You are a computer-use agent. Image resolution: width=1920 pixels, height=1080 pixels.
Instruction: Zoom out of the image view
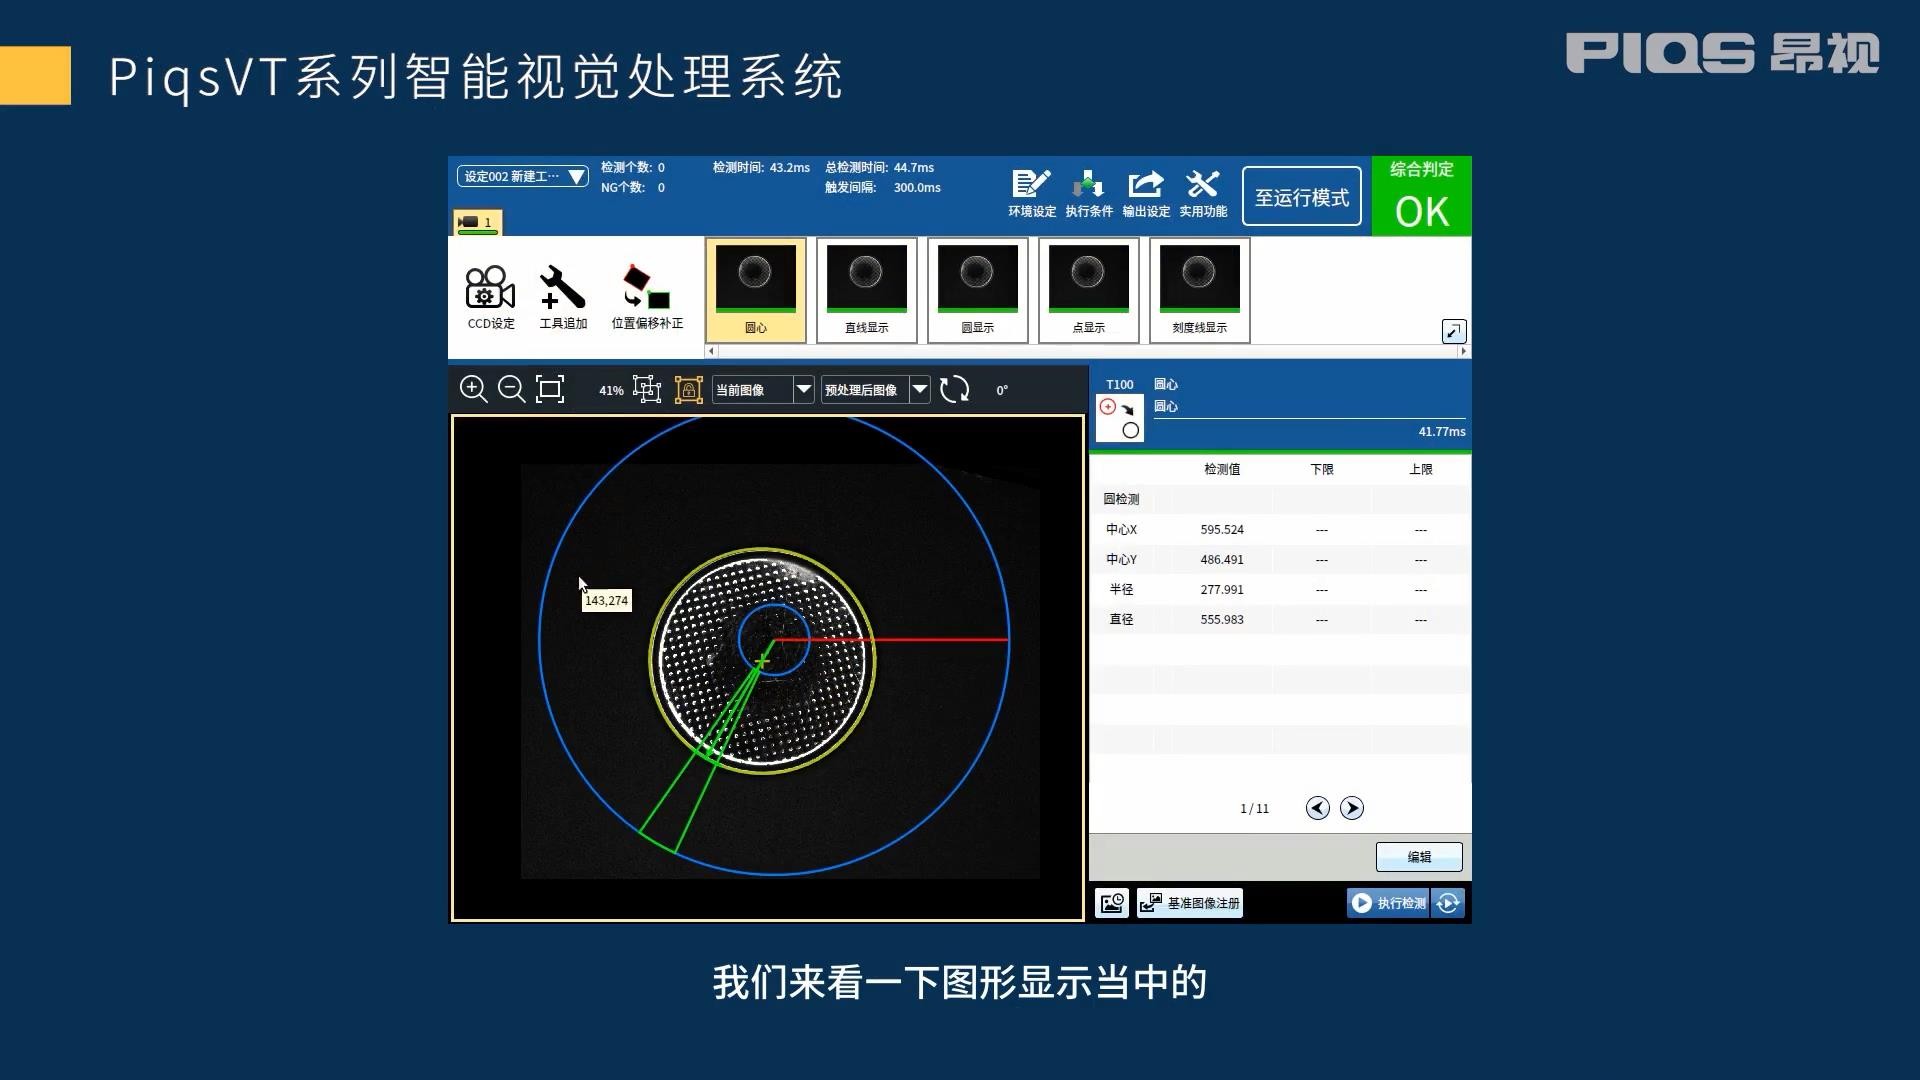511,389
